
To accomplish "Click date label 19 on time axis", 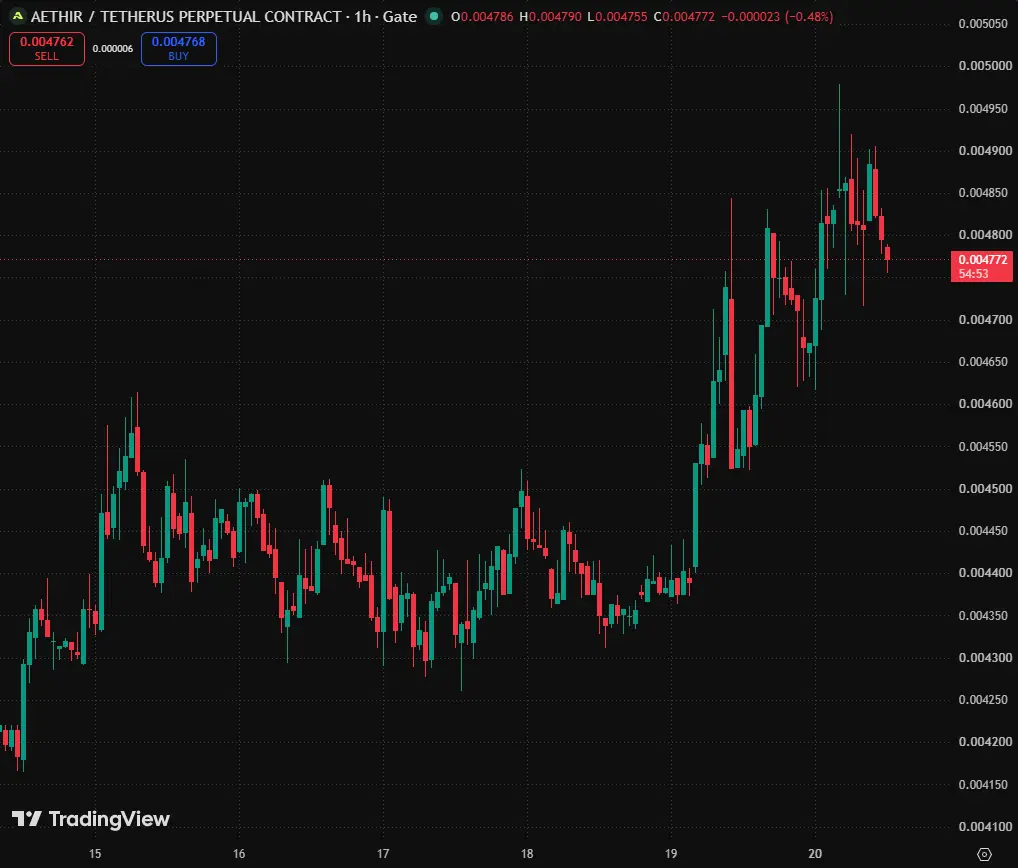I will (x=671, y=854).
